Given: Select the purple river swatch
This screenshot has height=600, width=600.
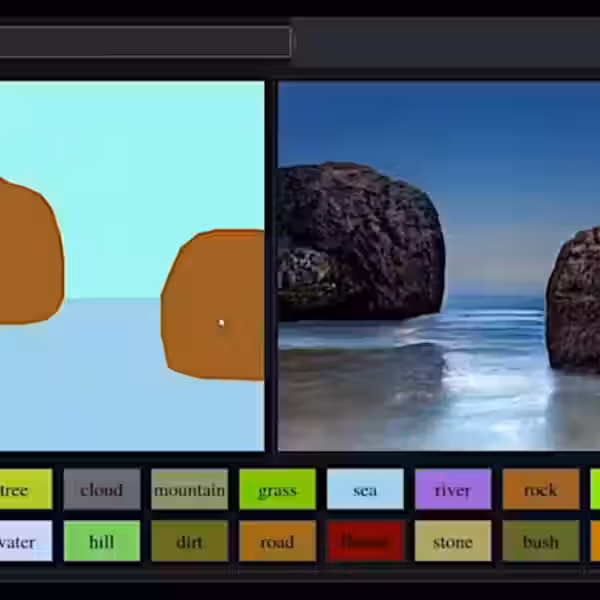Looking at the screenshot, I should pos(453,490).
